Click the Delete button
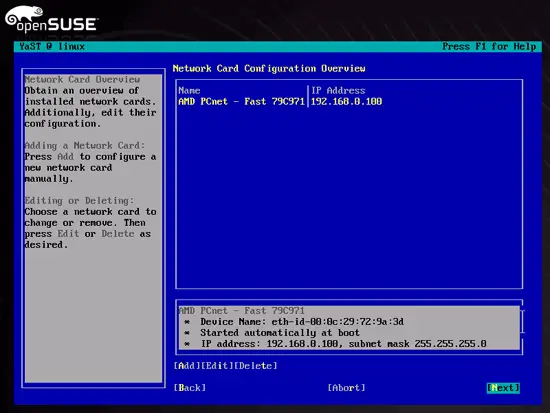This screenshot has width=550, height=413. click(x=256, y=366)
